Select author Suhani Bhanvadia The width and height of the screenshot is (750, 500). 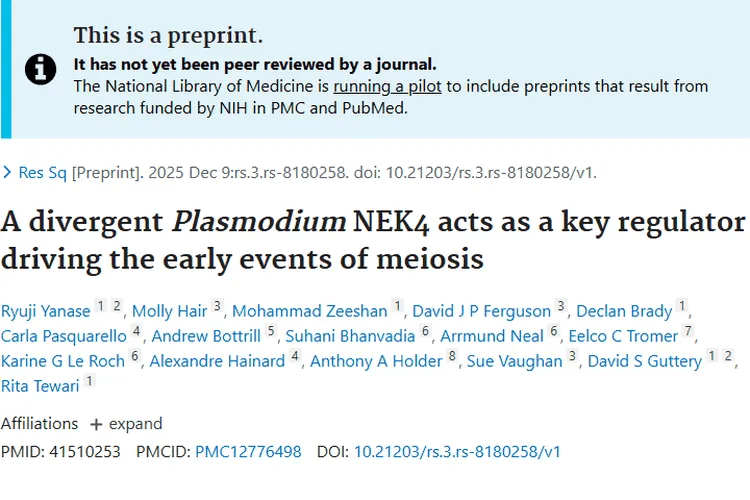point(350,336)
